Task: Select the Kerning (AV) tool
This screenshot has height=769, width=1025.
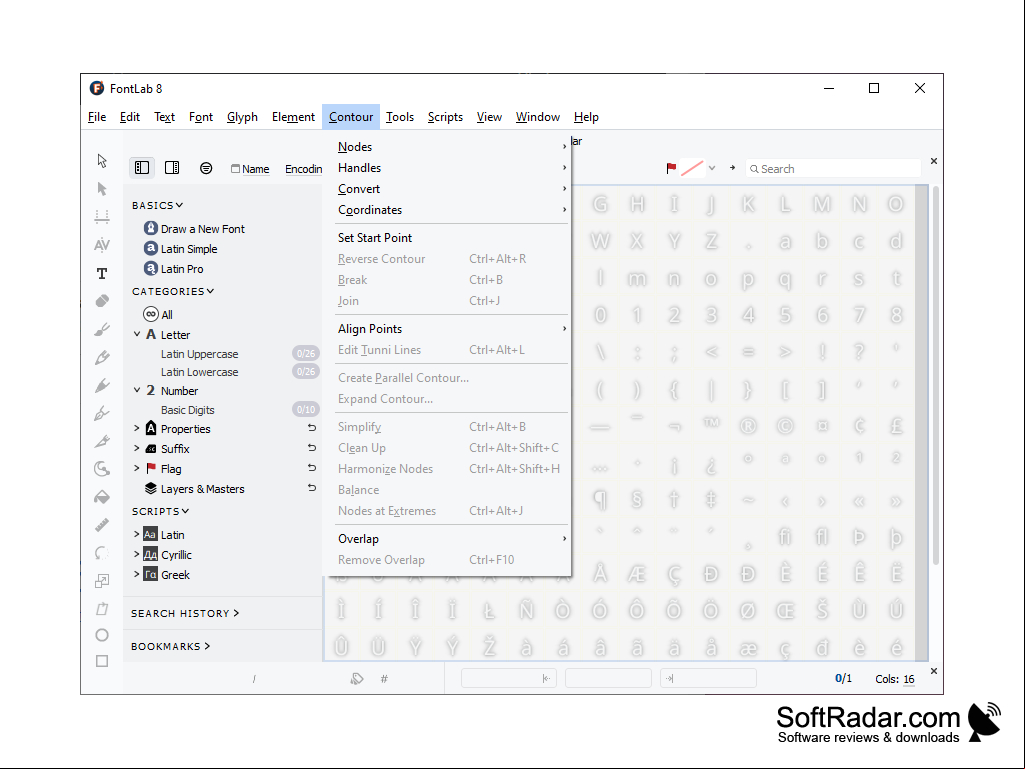Action: 102,245
